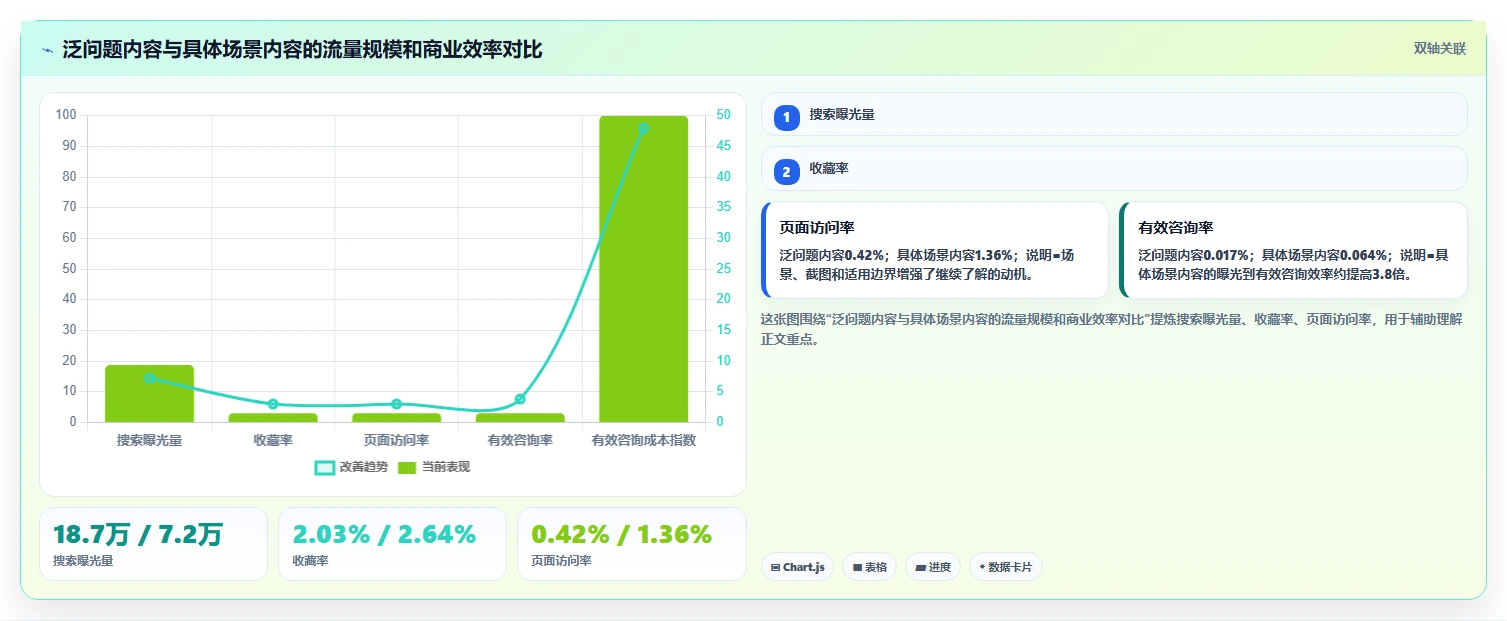Open the 0.42% / 1.36% stat card

tap(631, 544)
